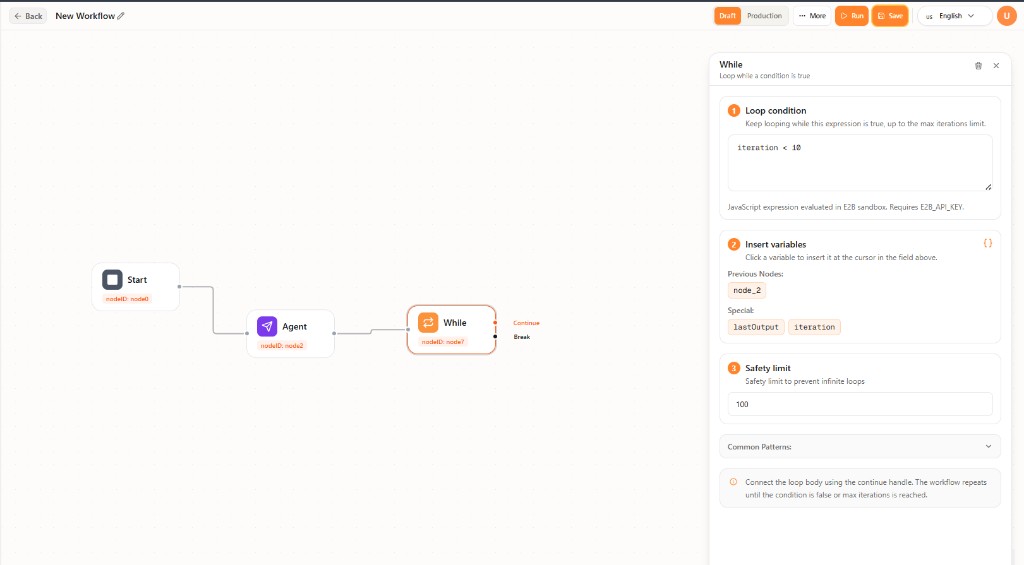Go back with the Back button
This screenshot has height=565, width=1024.
28,16
